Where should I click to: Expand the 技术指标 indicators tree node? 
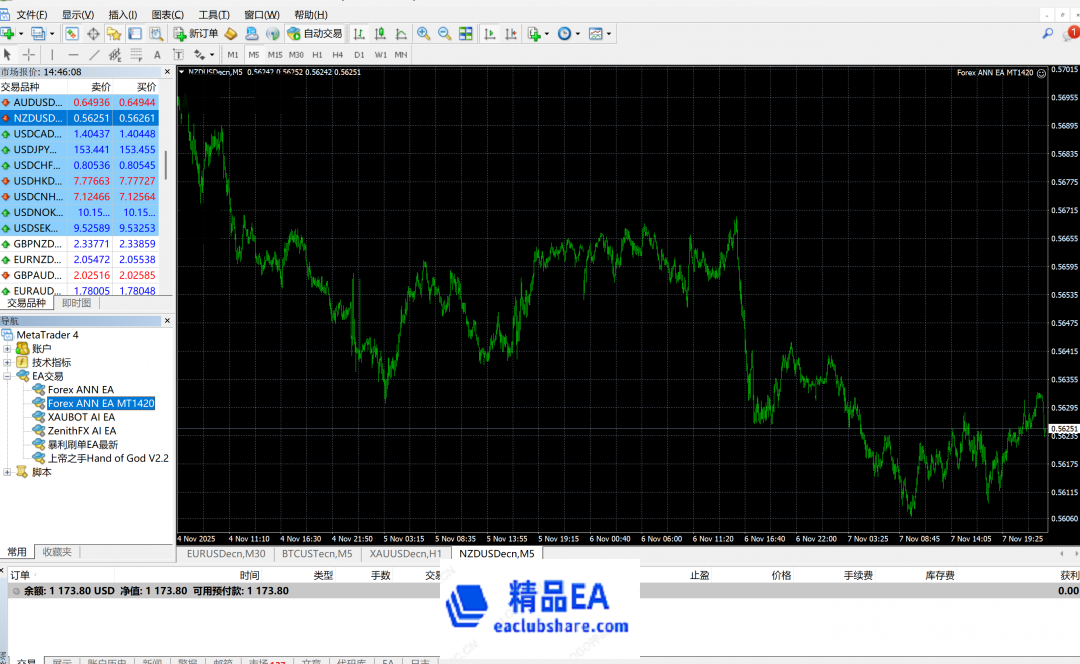8,362
